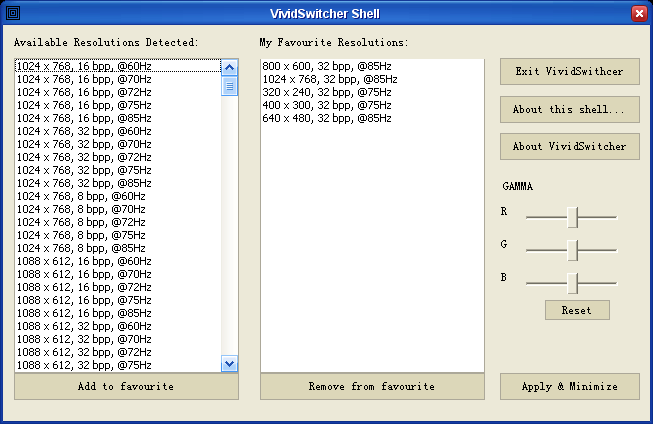The height and width of the screenshot is (424, 653).
Task: Select 1088 x 612, 16 bpp, @75Hz
Action: [118, 300]
